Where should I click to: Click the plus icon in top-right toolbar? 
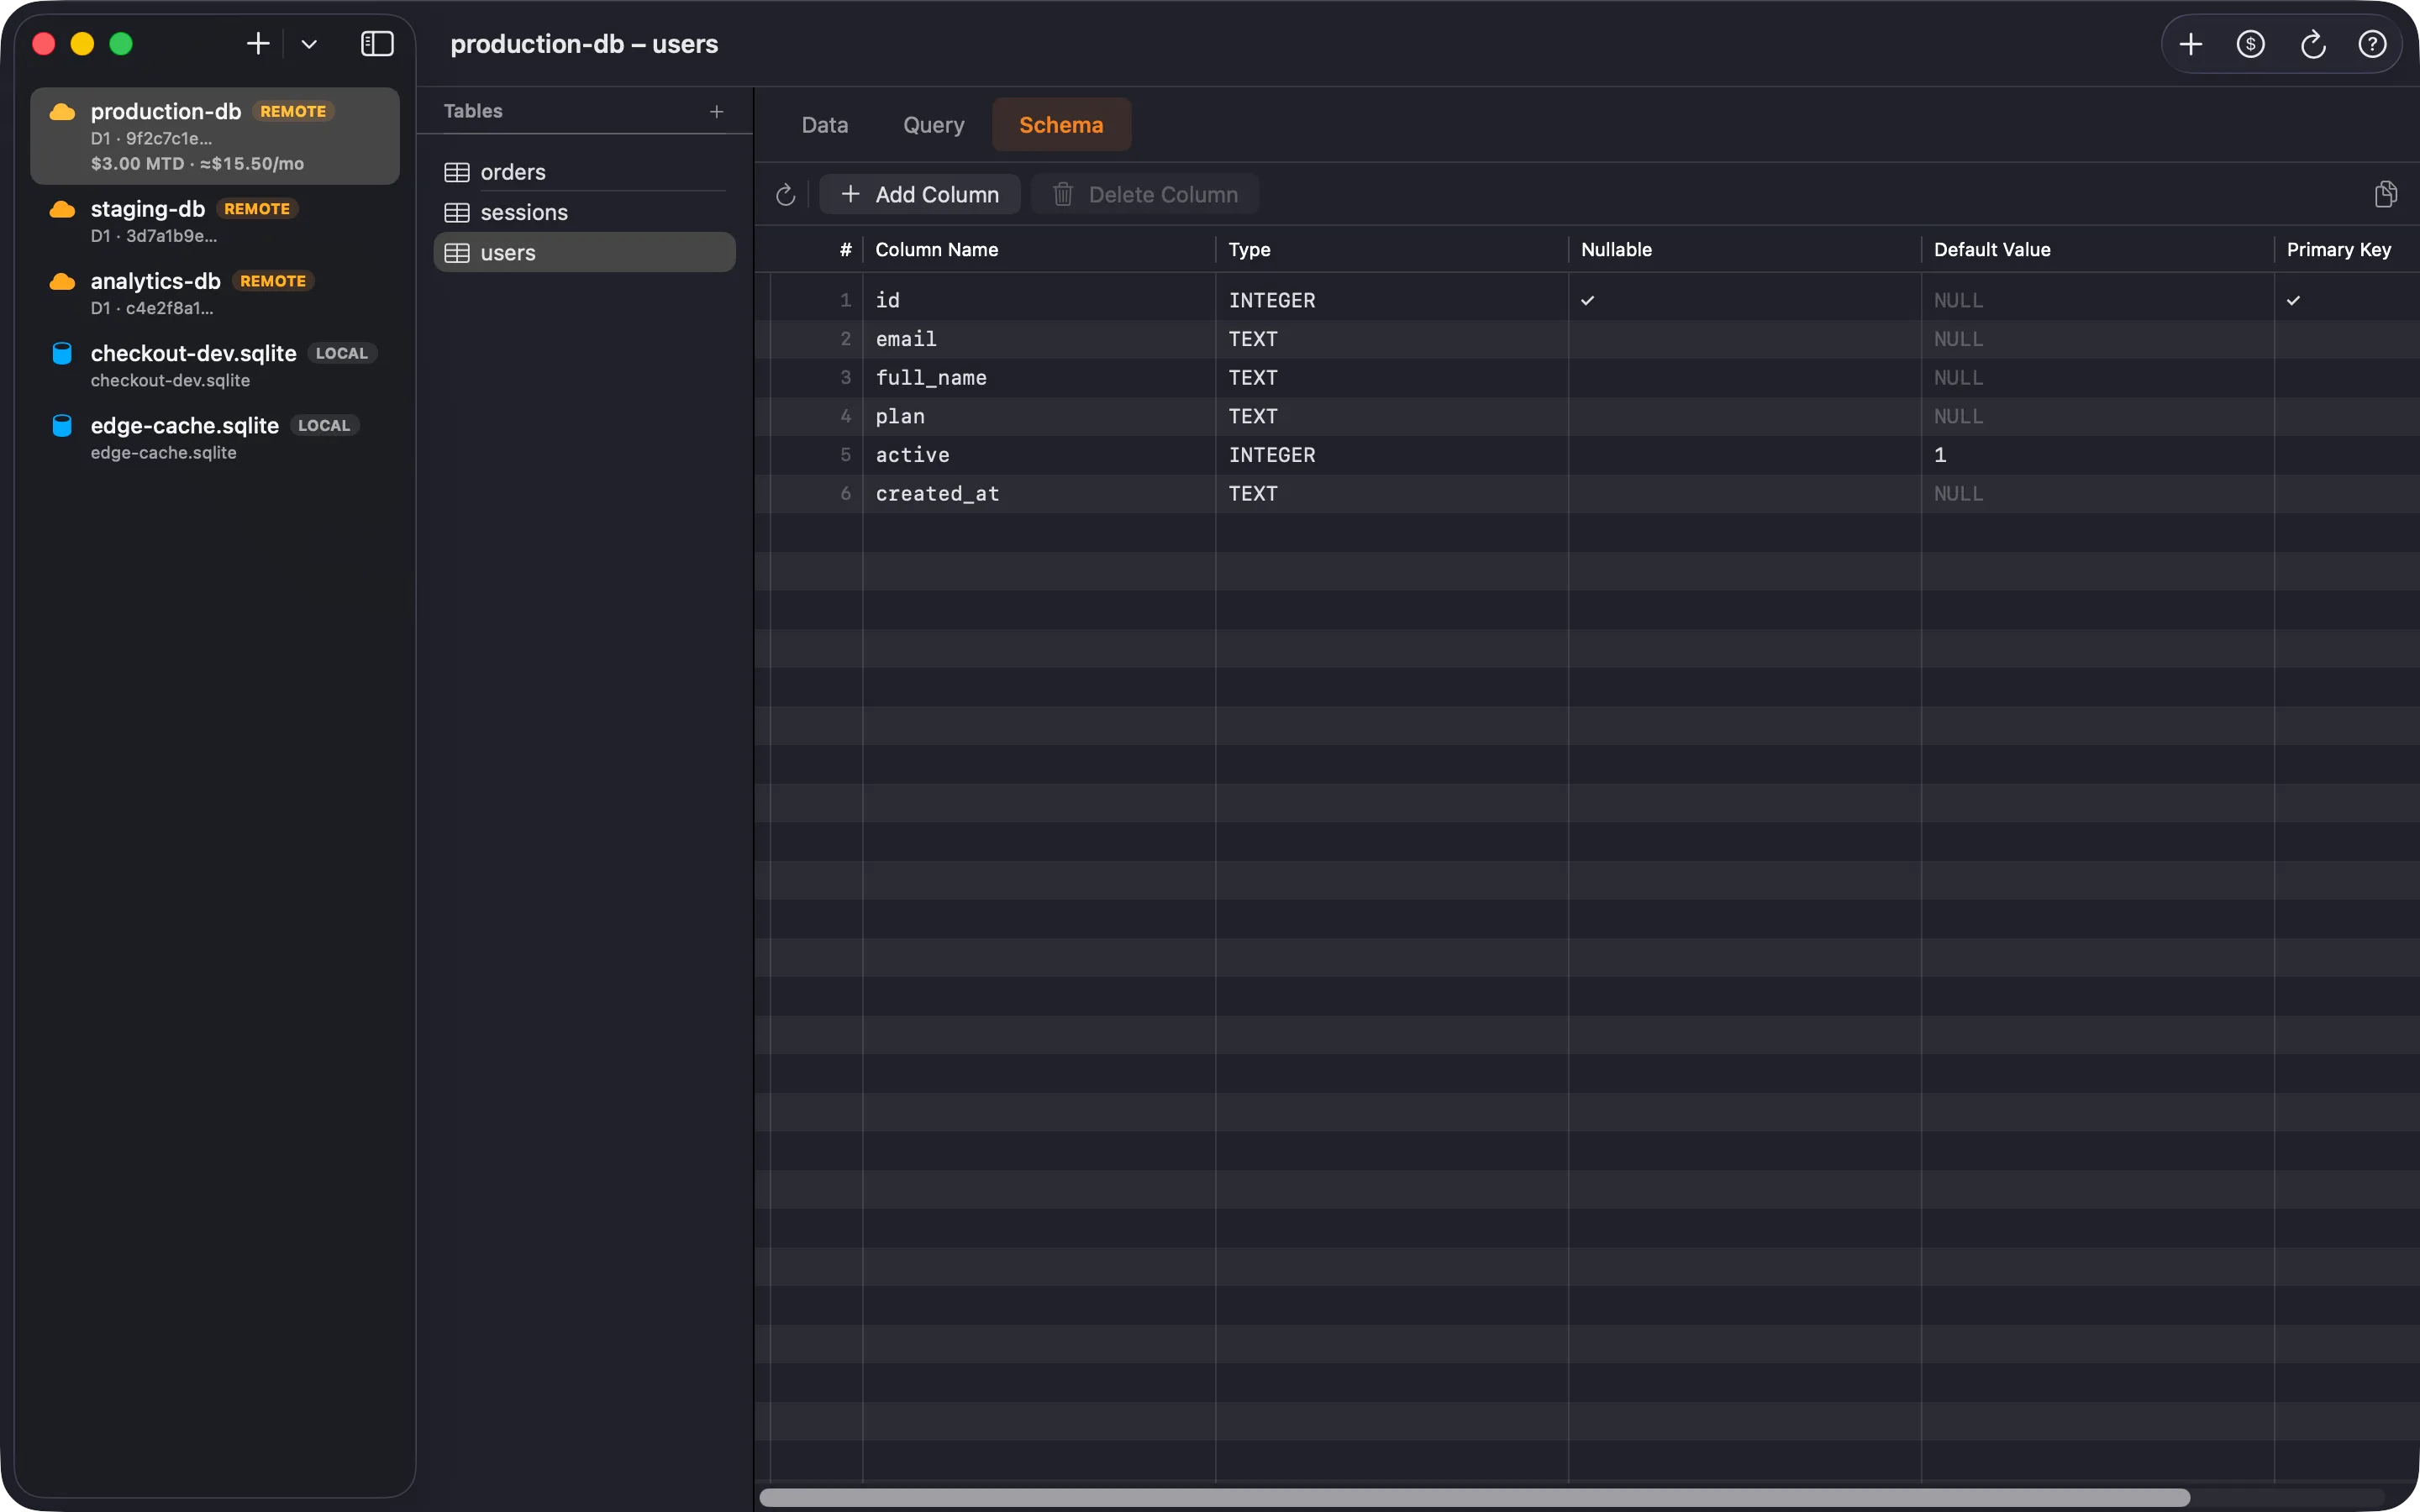pos(2191,44)
